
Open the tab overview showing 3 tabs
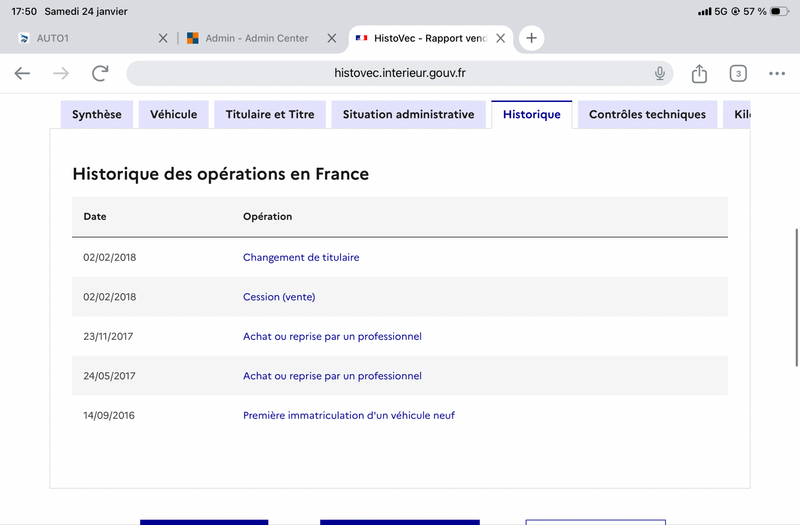(738, 73)
